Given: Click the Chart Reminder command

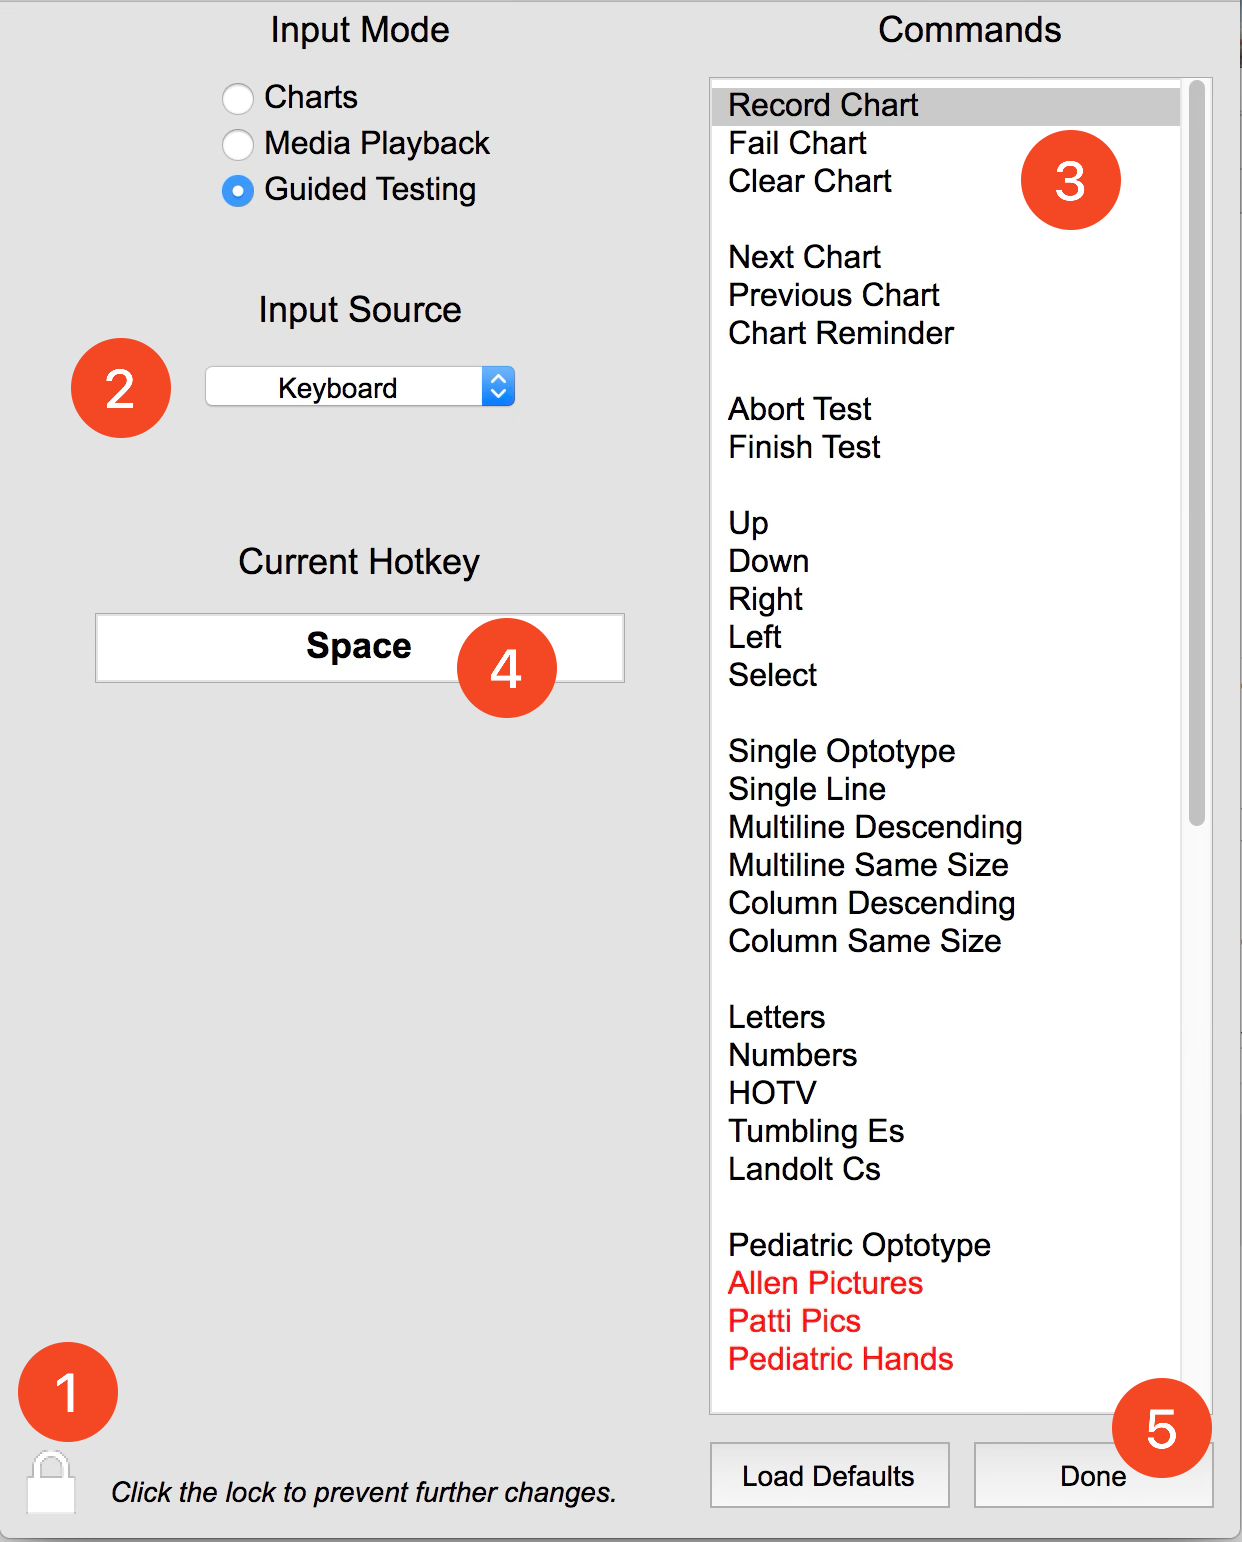Looking at the screenshot, I should point(840,333).
